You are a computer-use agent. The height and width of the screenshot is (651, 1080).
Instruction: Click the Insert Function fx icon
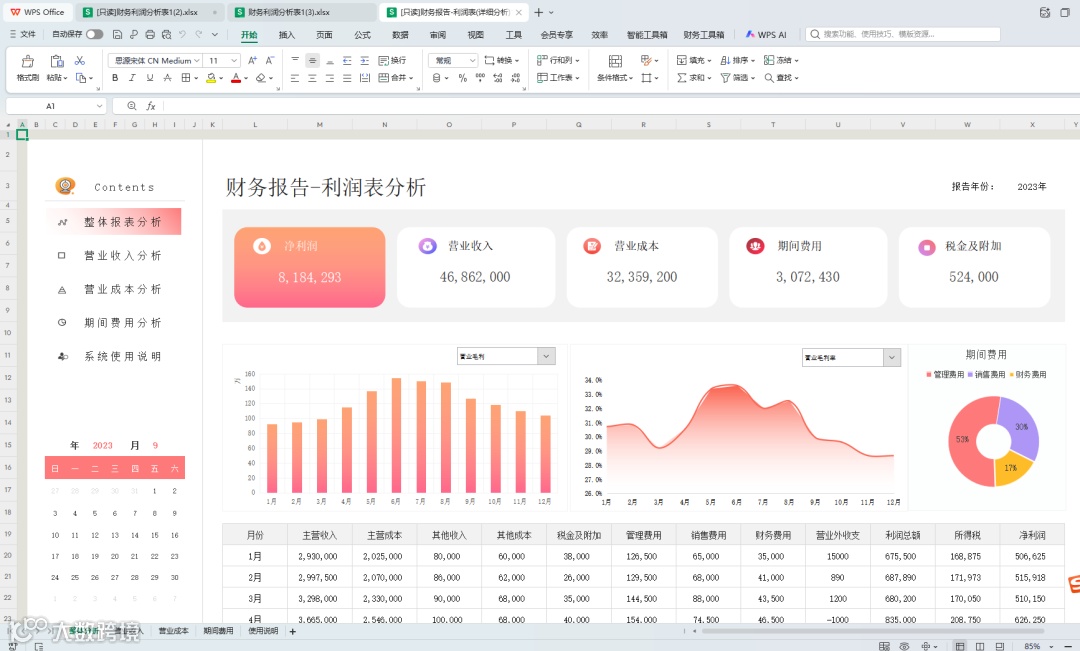[x=151, y=105]
